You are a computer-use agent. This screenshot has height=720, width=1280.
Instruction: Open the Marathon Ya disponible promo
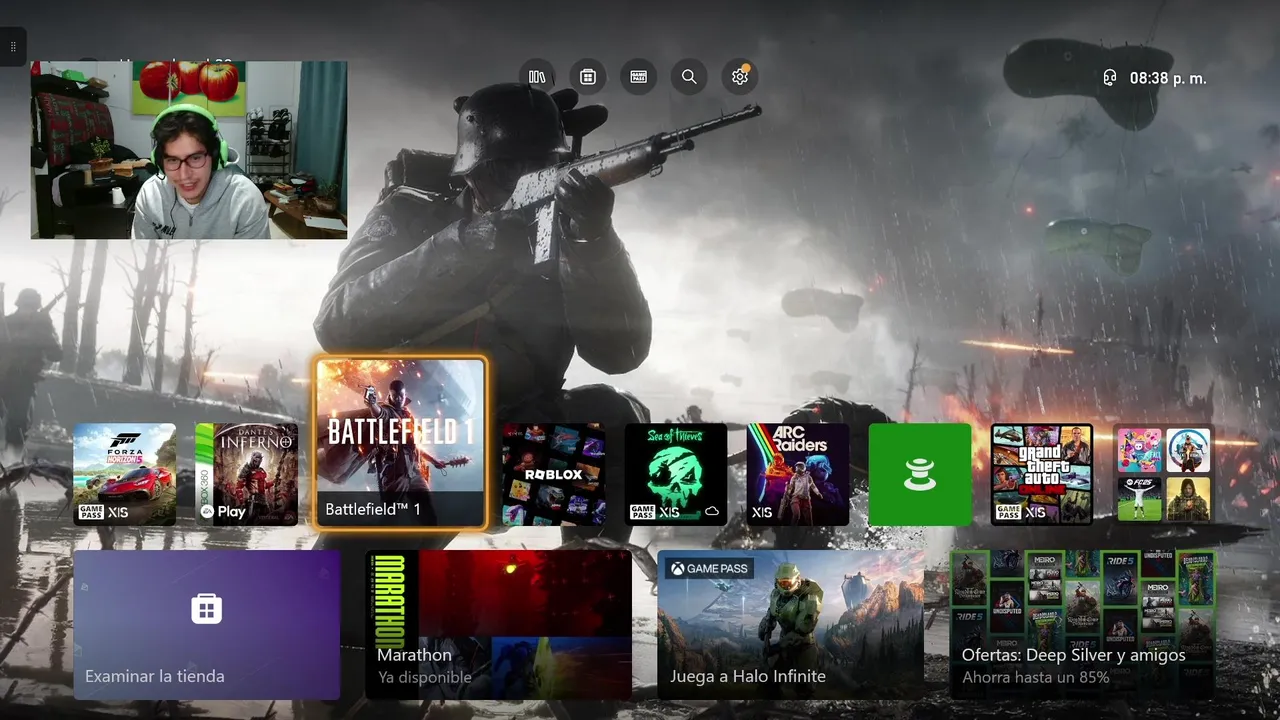[x=498, y=624]
